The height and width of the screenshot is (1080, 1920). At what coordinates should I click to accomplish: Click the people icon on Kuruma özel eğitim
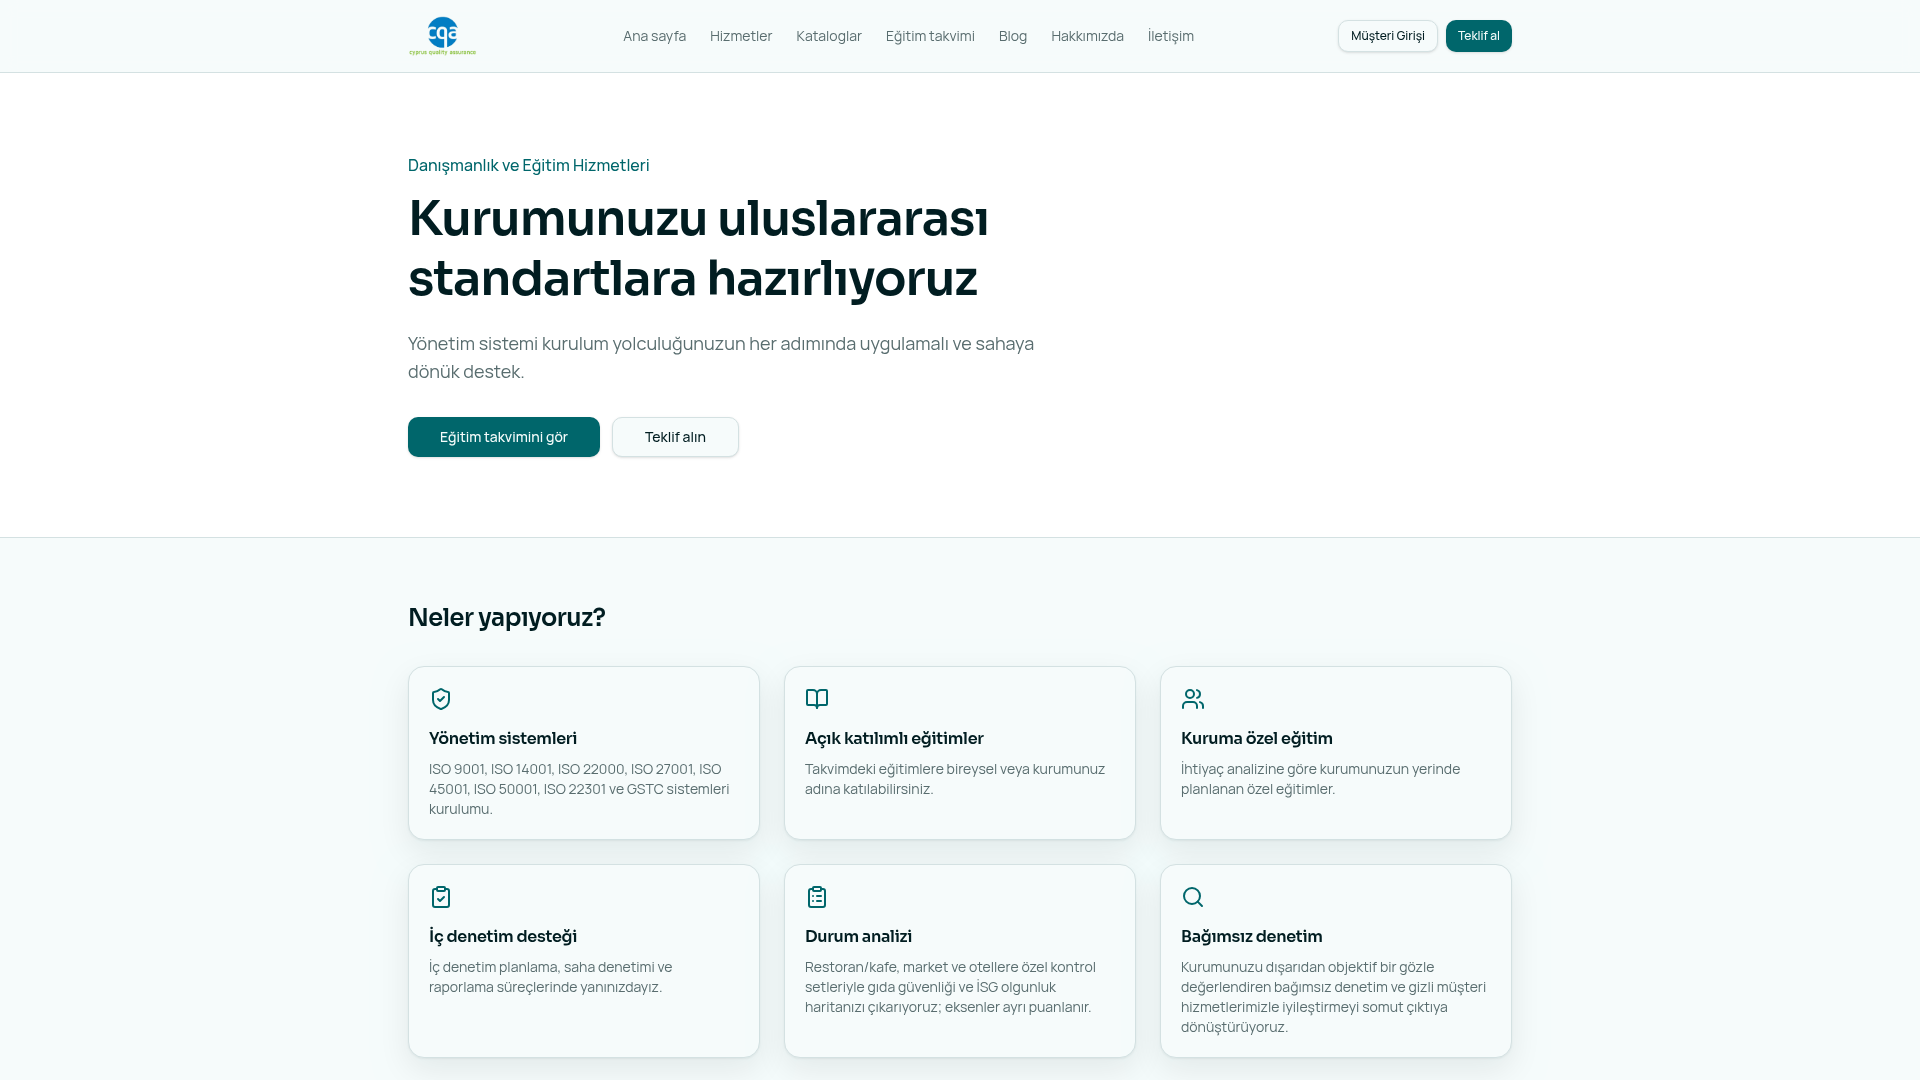(x=1193, y=699)
